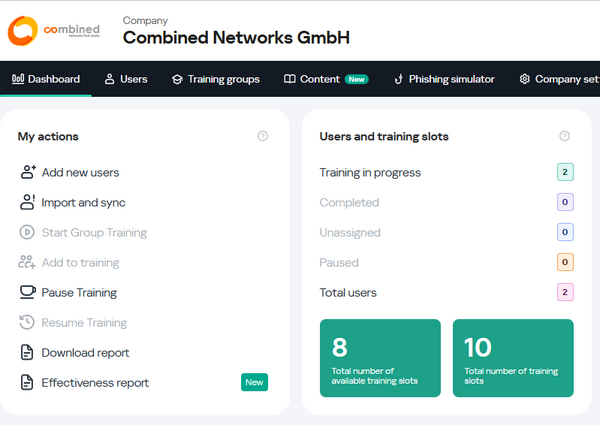
Task: Click the Training in progress count badge
Action: coord(565,173)
